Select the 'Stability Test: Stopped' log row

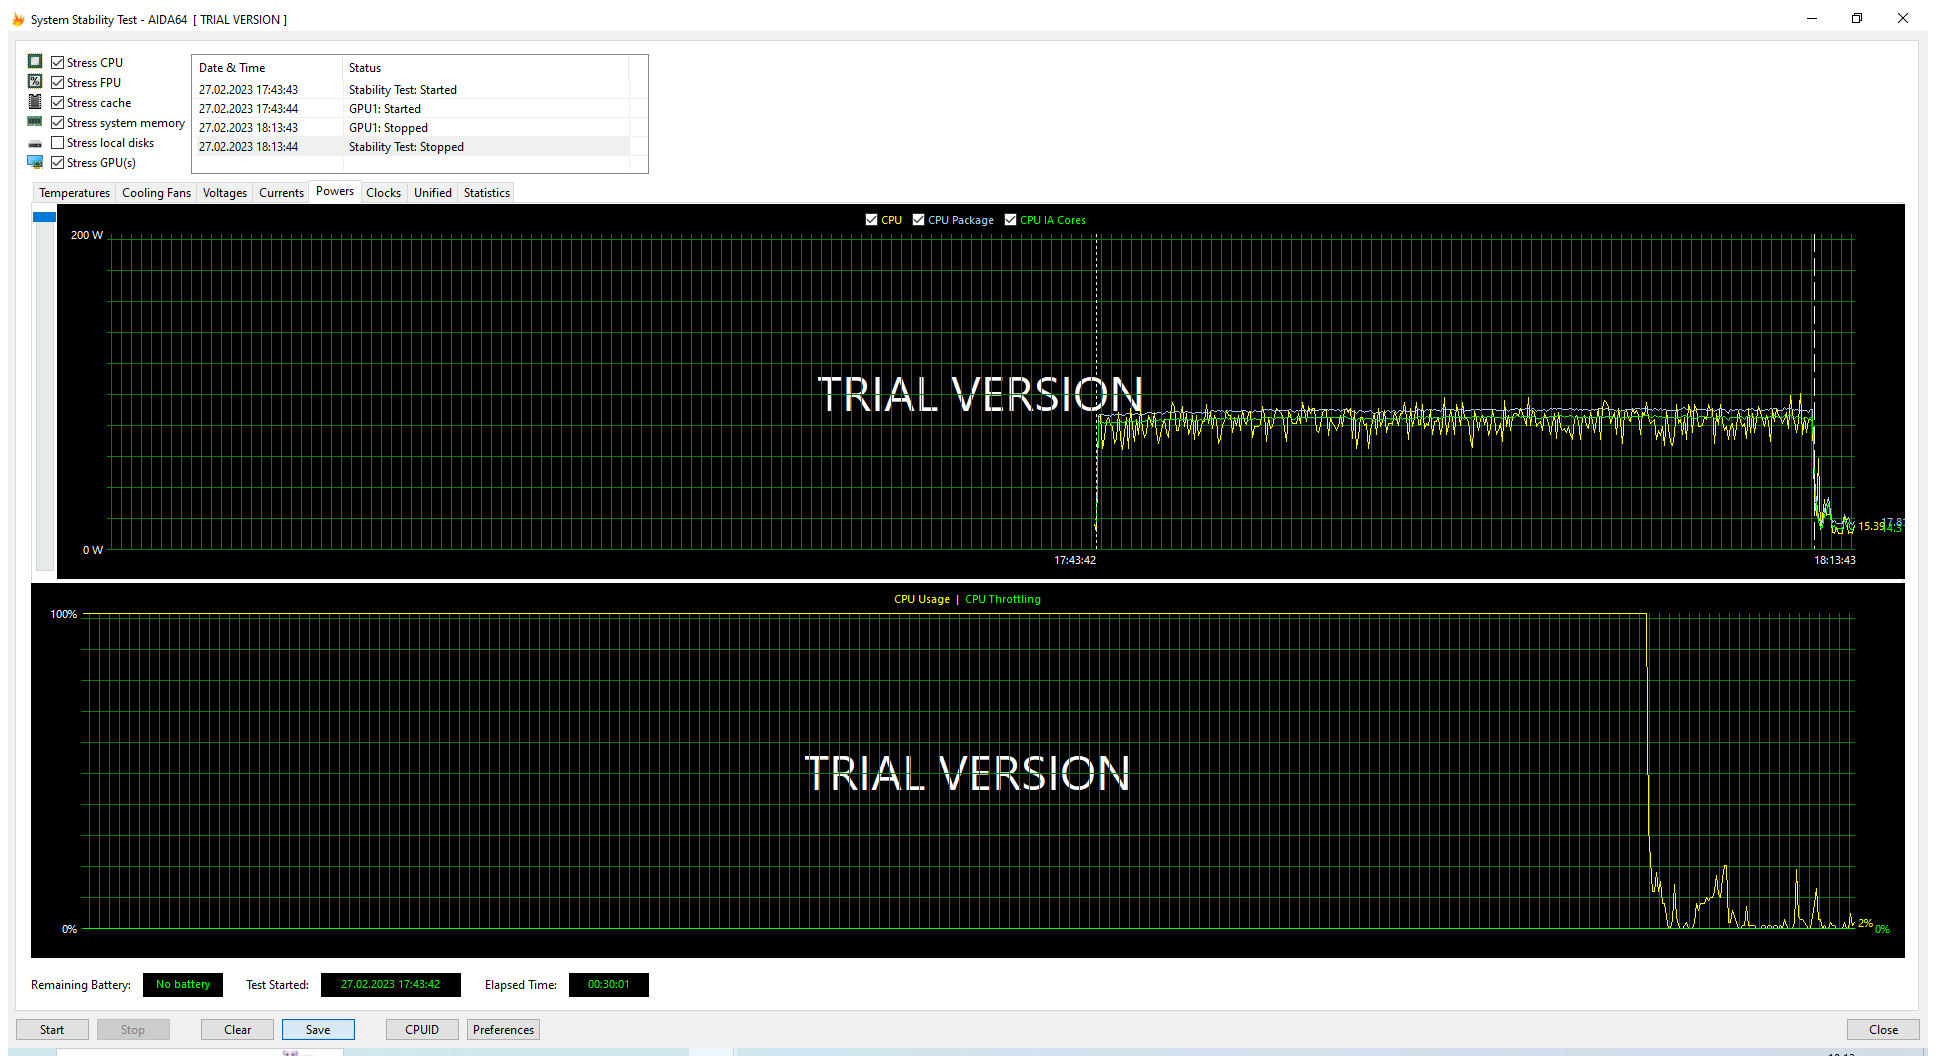pos(406,147)
